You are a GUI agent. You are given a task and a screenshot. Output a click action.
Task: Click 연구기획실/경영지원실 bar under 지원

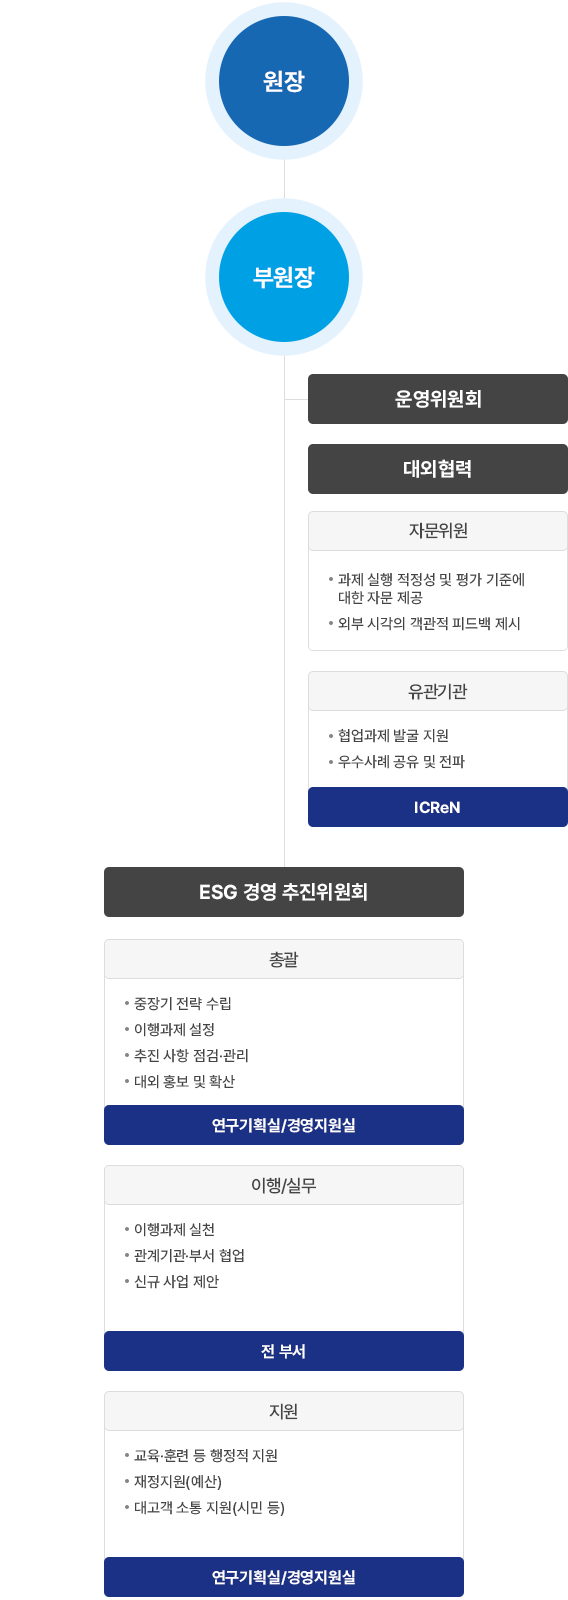[x=284, y=1577]
